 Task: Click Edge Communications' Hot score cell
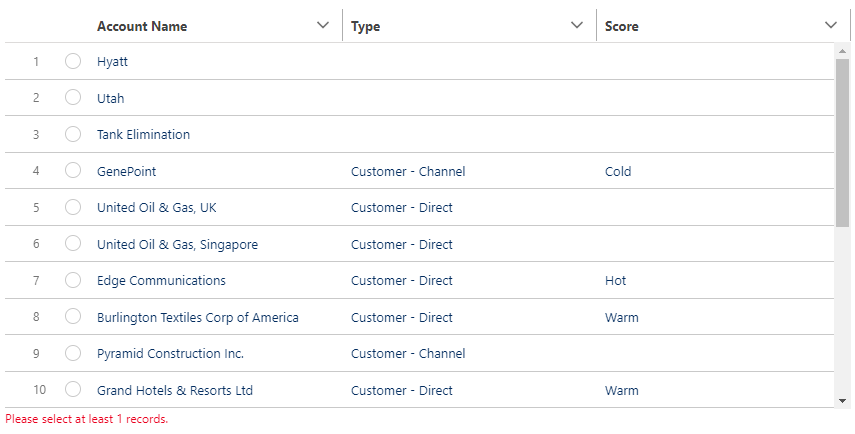[616, 281]
